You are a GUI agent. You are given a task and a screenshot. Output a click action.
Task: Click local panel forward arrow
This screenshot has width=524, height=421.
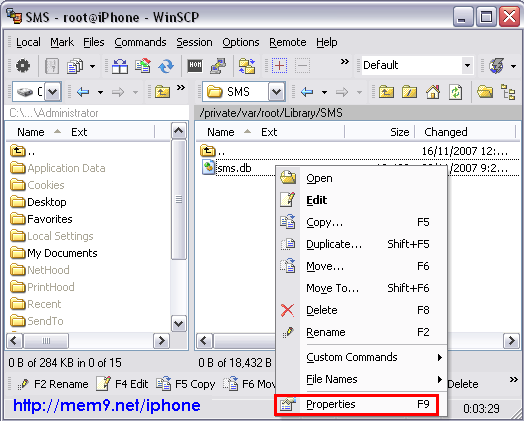(118, 92)
